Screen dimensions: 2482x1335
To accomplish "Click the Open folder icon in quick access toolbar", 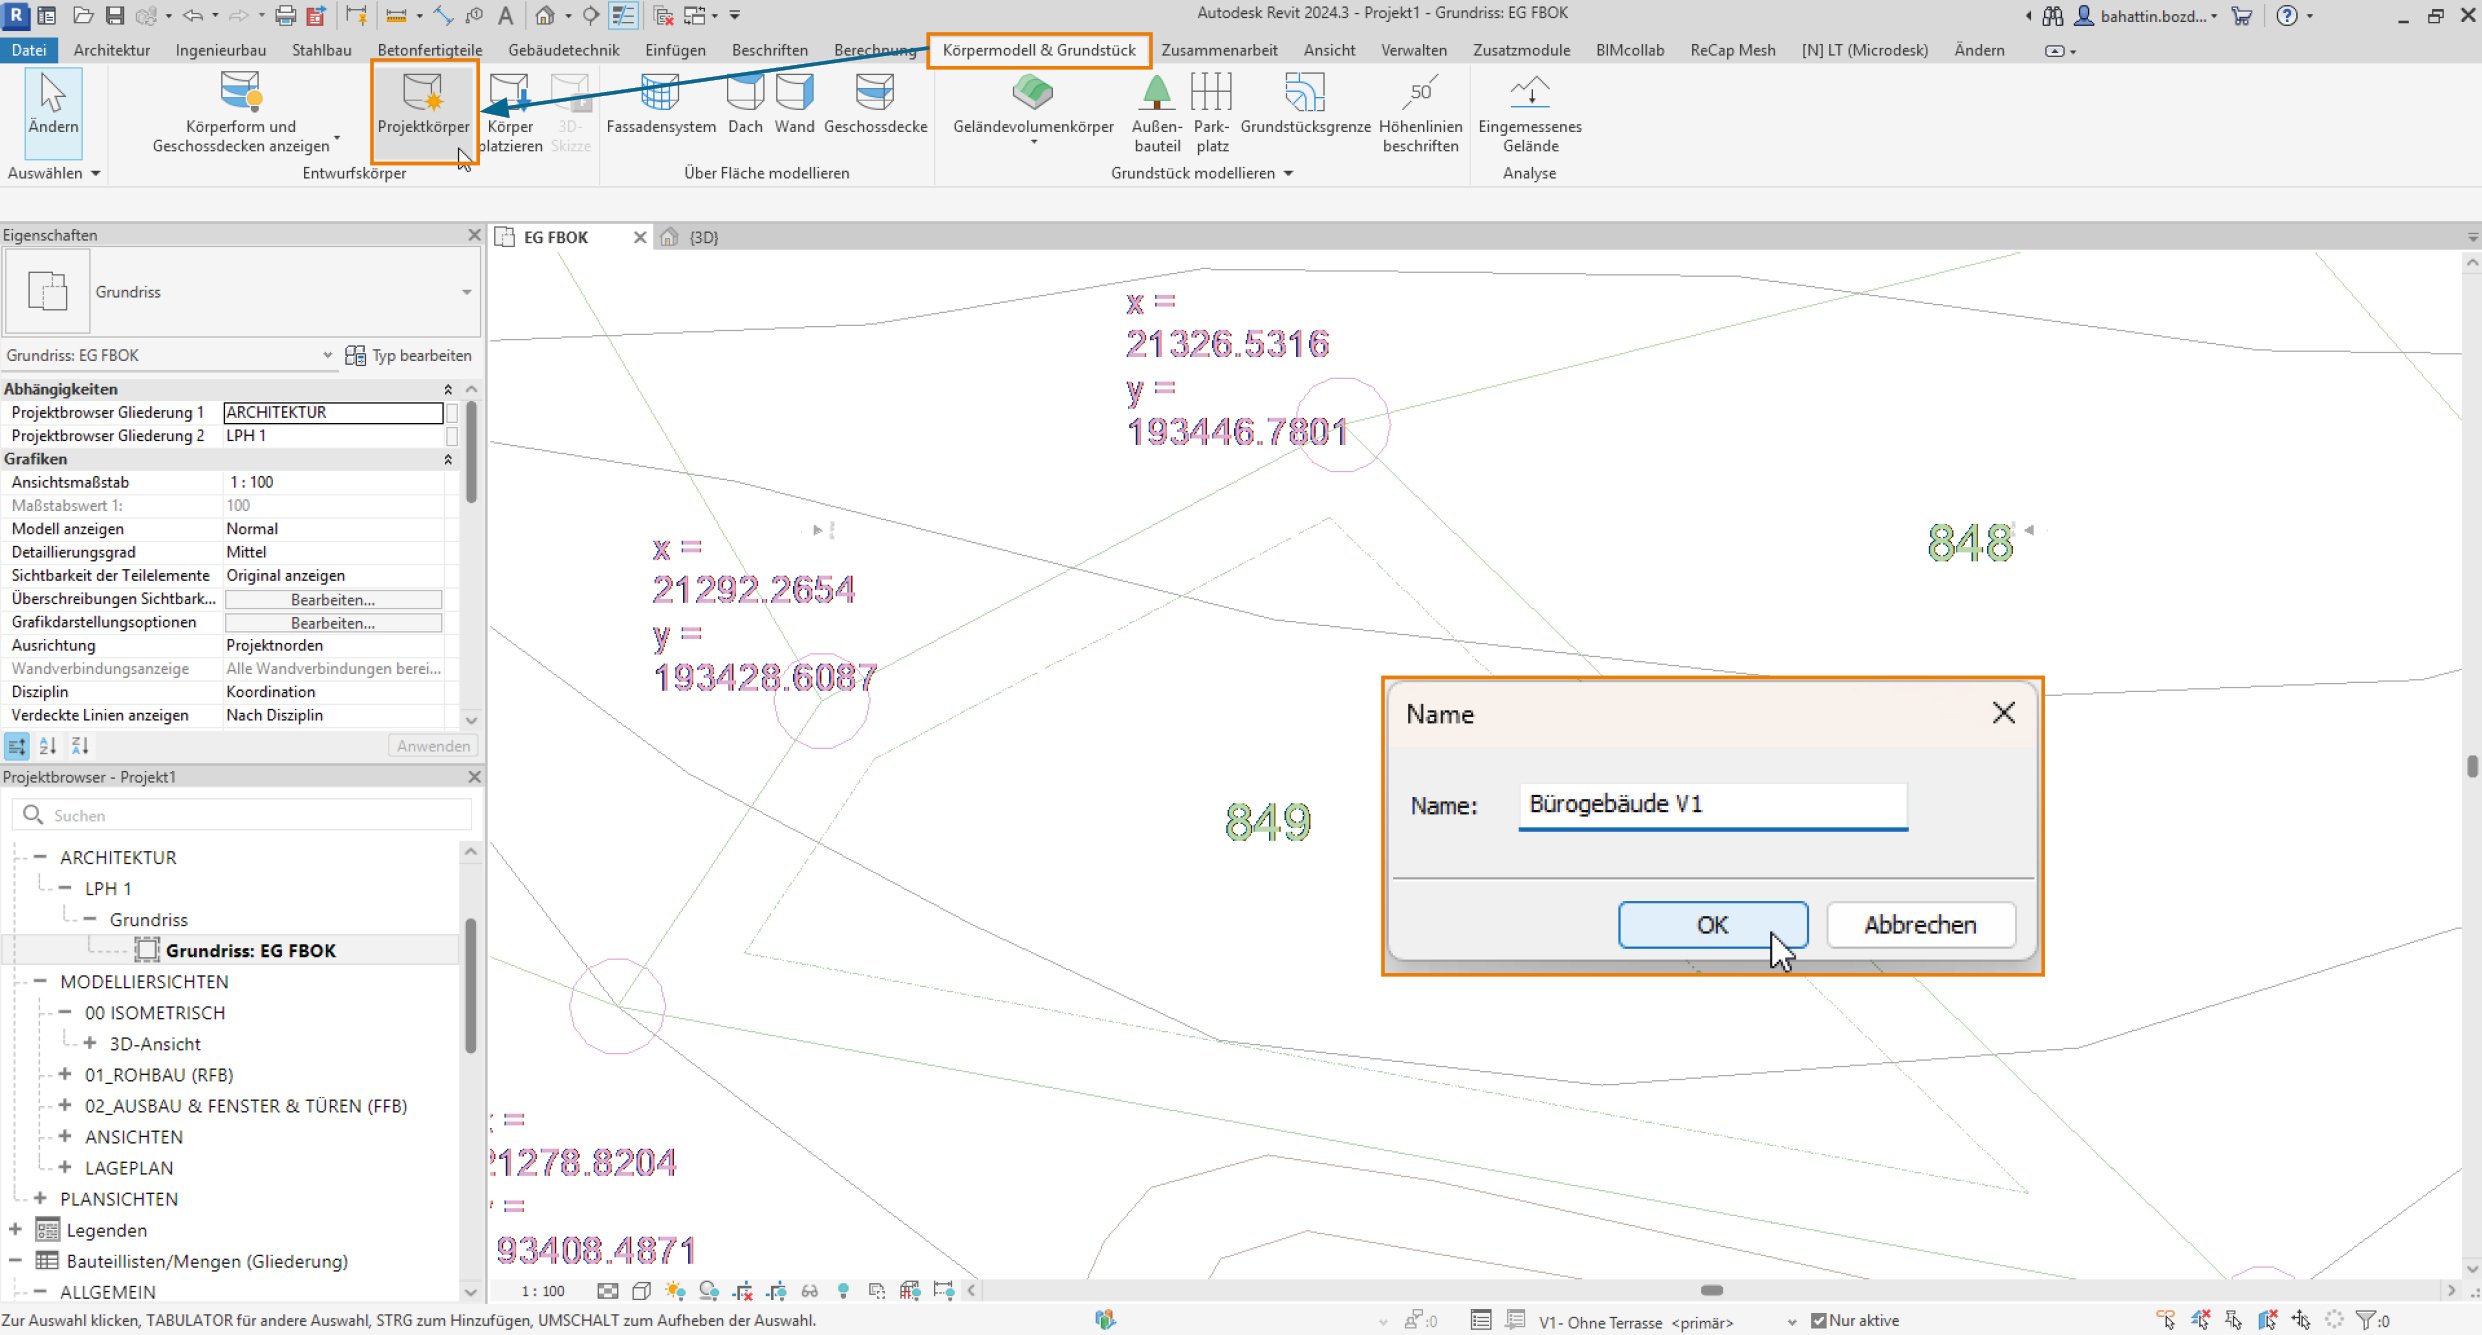I will (x=83, y=15).
